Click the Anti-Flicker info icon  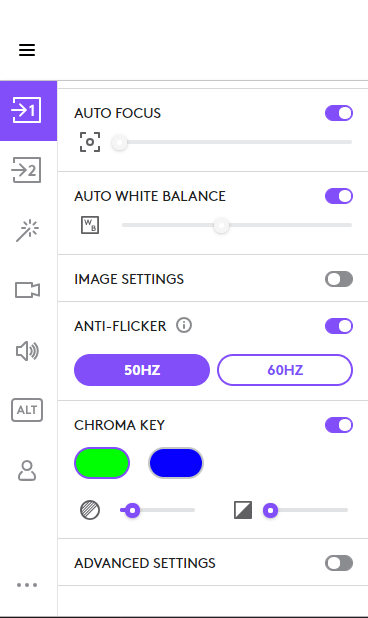click(184, 326)
